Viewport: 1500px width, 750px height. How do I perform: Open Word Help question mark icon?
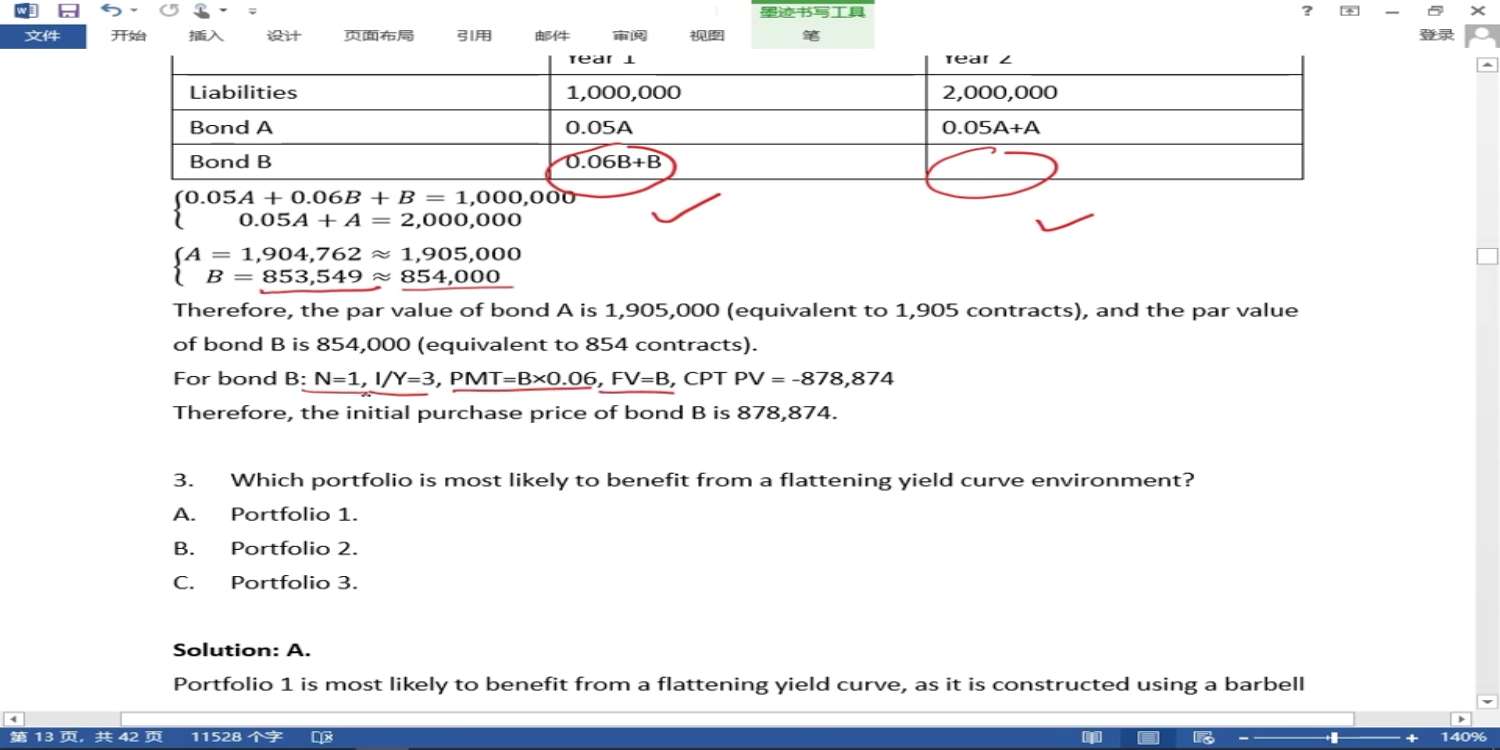point(1307,11)
